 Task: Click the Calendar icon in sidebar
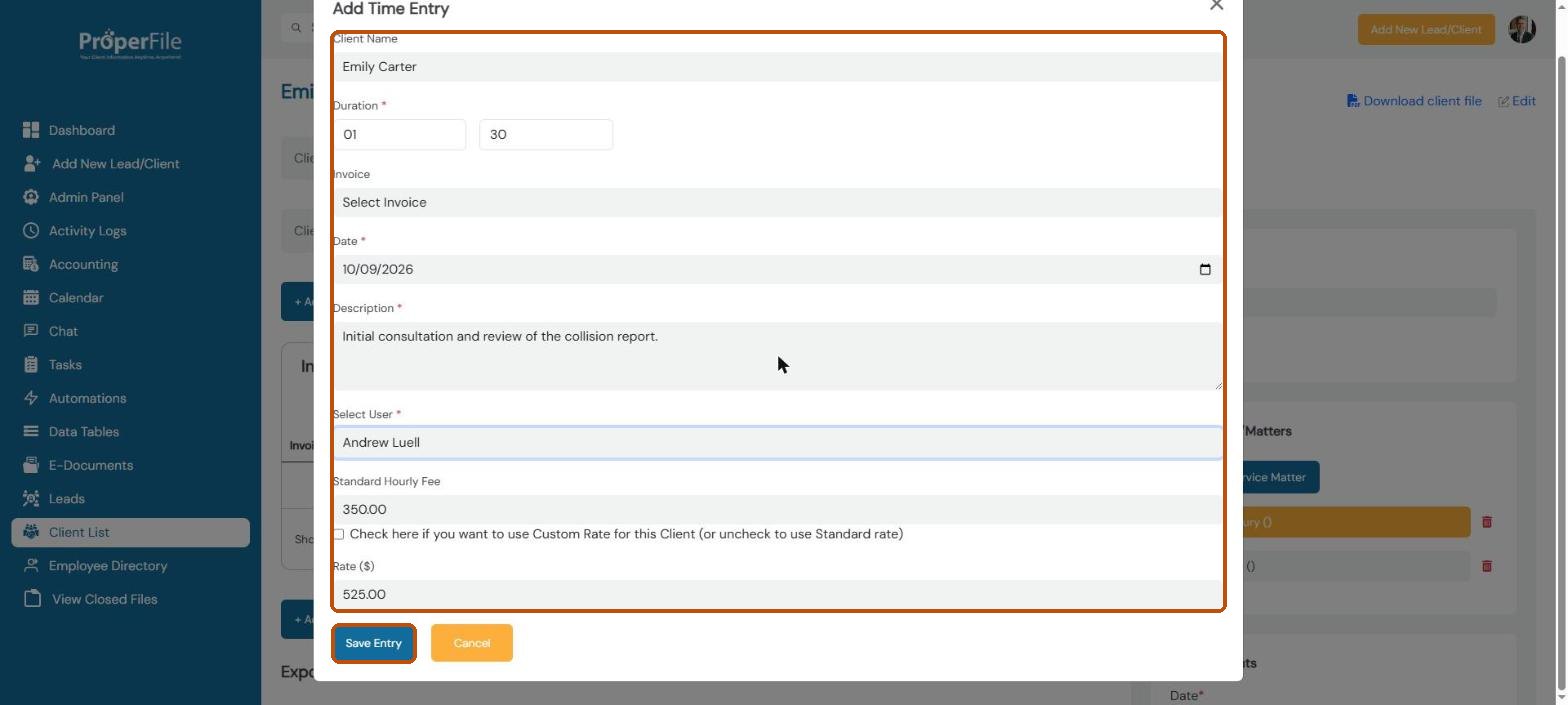(x=31, y=298)
